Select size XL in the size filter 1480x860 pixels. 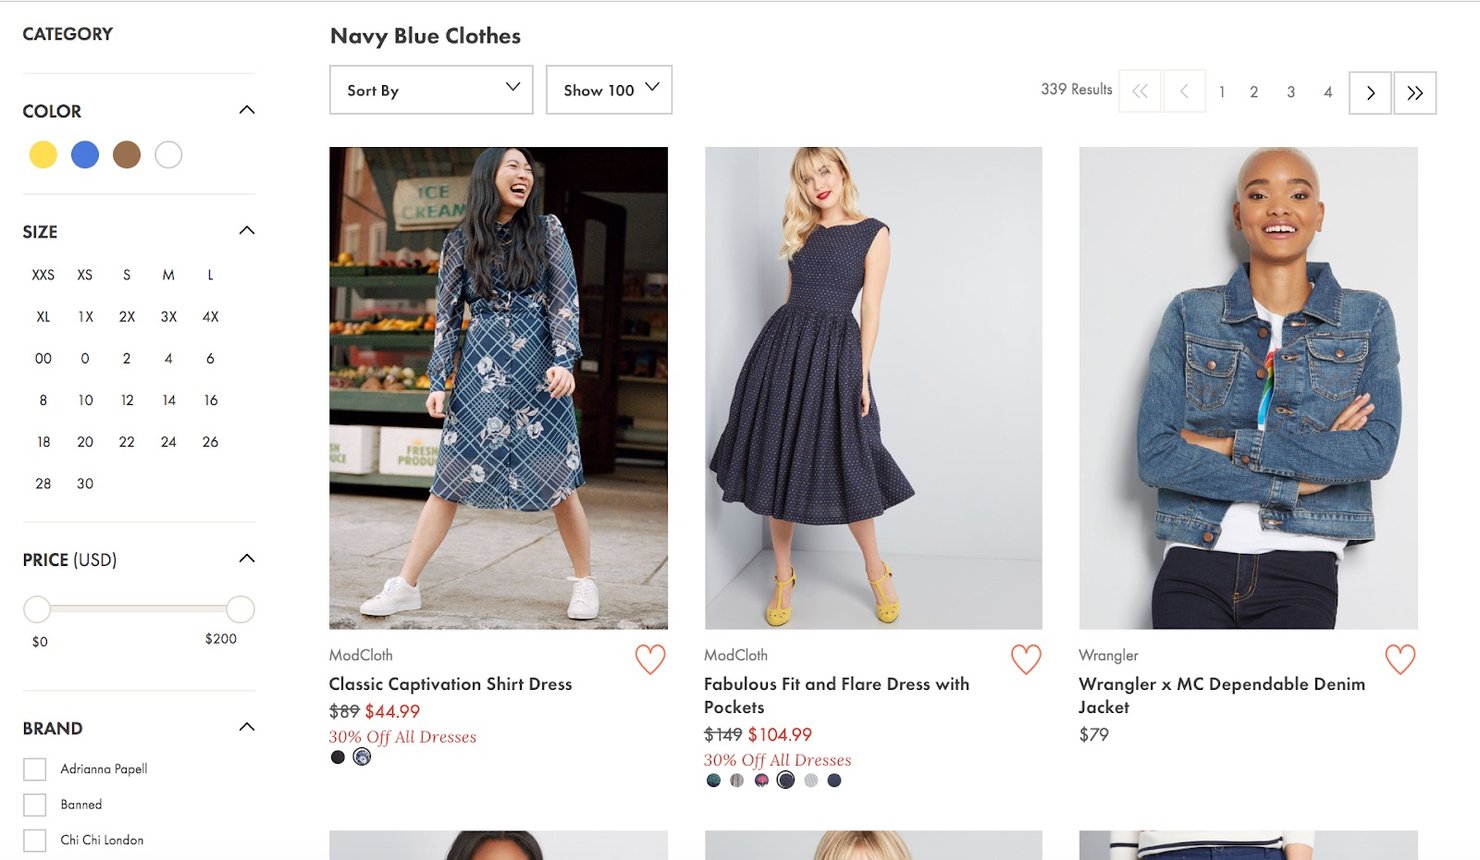click(43, 316)
